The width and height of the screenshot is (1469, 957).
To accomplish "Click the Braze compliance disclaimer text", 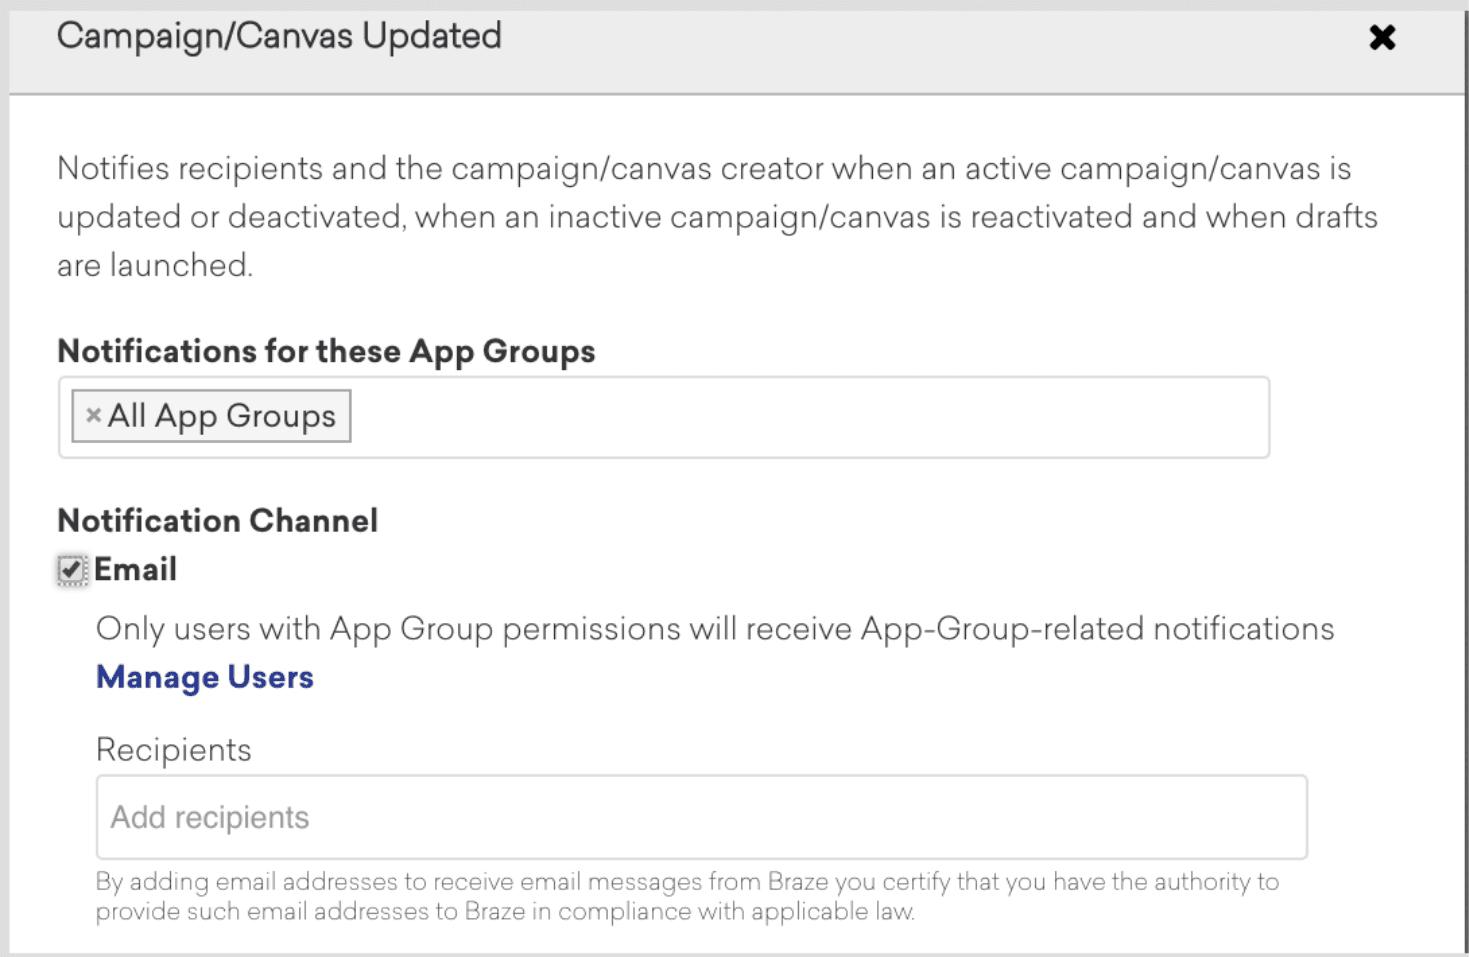I will (686, 882).
